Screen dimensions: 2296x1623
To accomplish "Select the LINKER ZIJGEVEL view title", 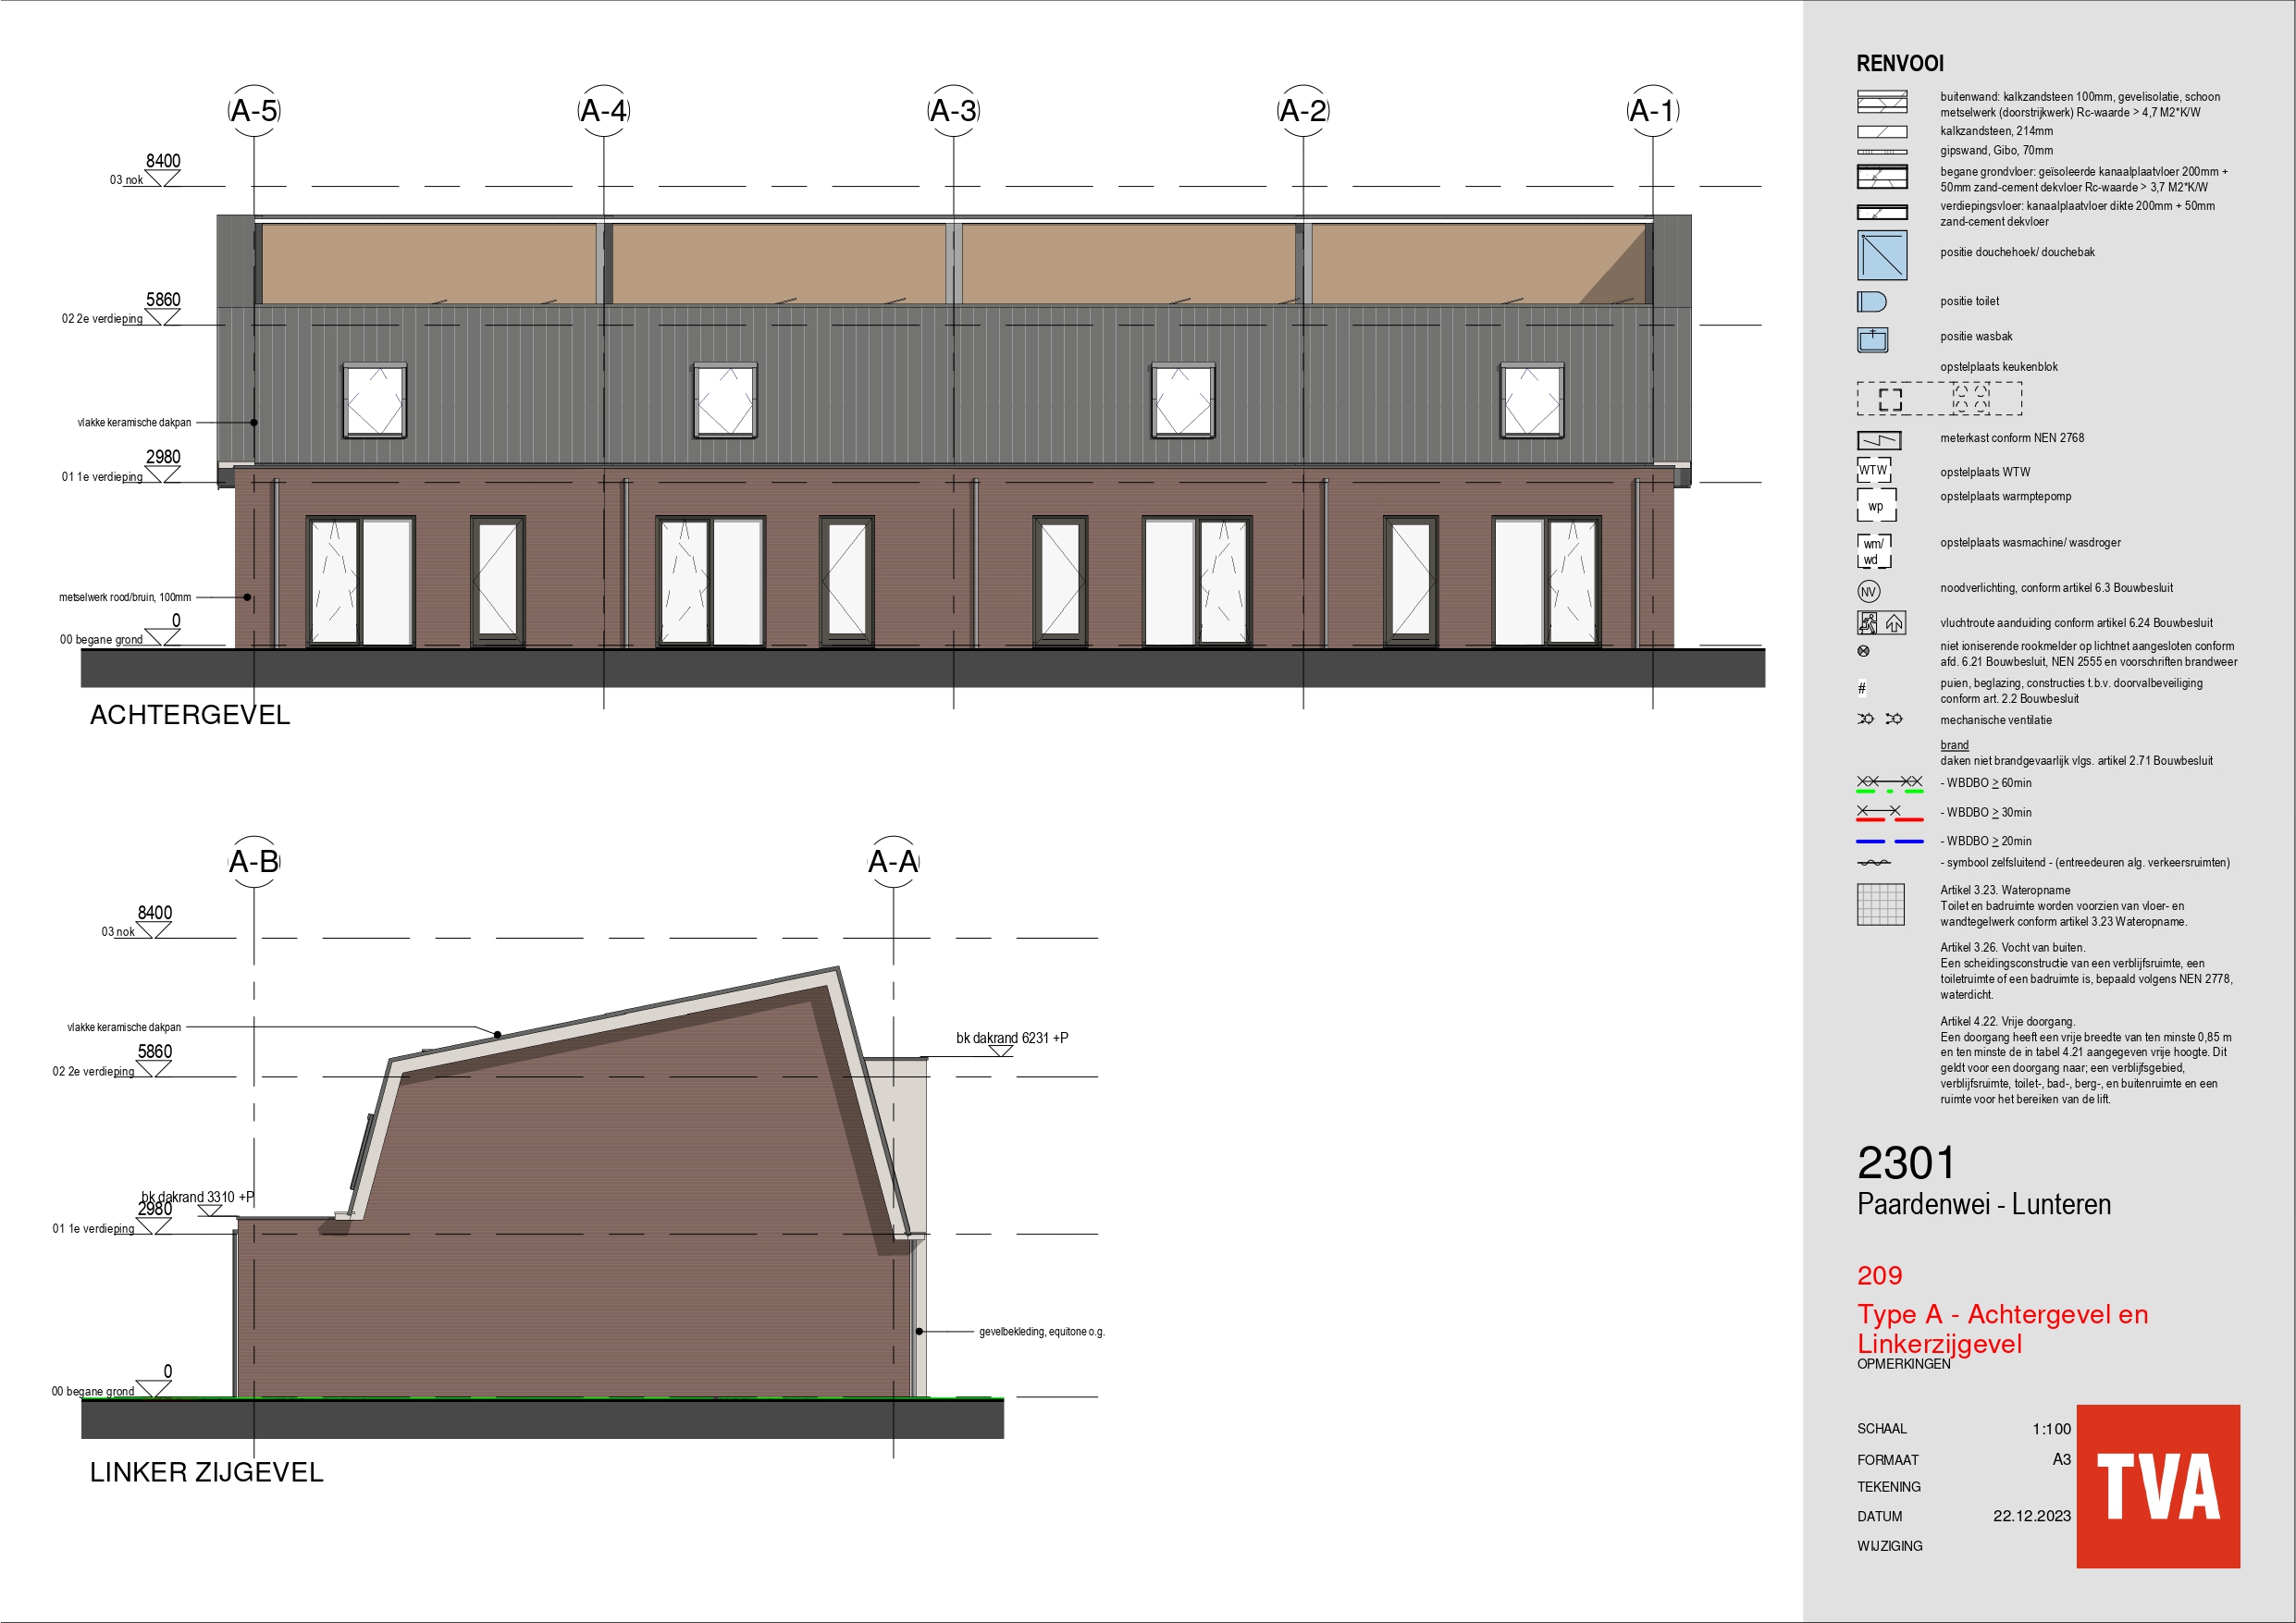I will [207, 1472].
